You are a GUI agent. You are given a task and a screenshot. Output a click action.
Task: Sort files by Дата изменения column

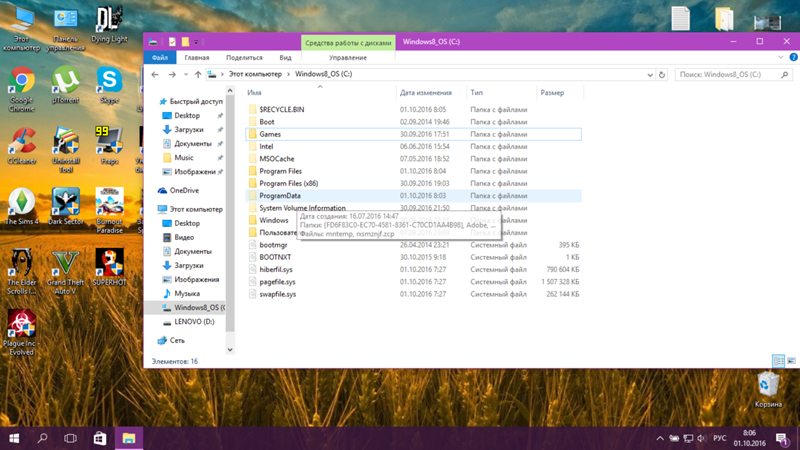426,93
